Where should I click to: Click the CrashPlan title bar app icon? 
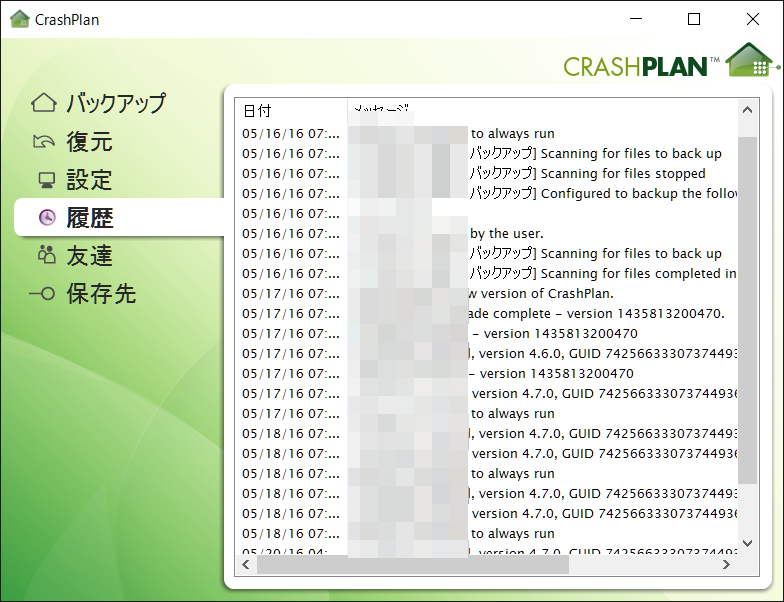pos(20,19)
